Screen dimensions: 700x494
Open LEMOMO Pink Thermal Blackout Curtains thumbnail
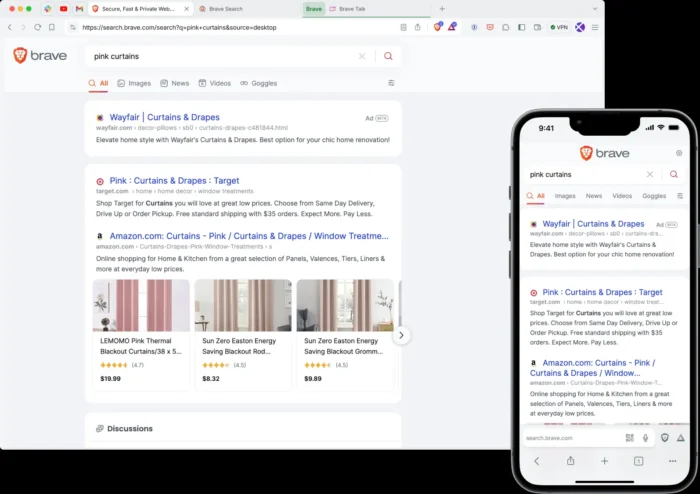pyautogui.click(x=141, y=306)
